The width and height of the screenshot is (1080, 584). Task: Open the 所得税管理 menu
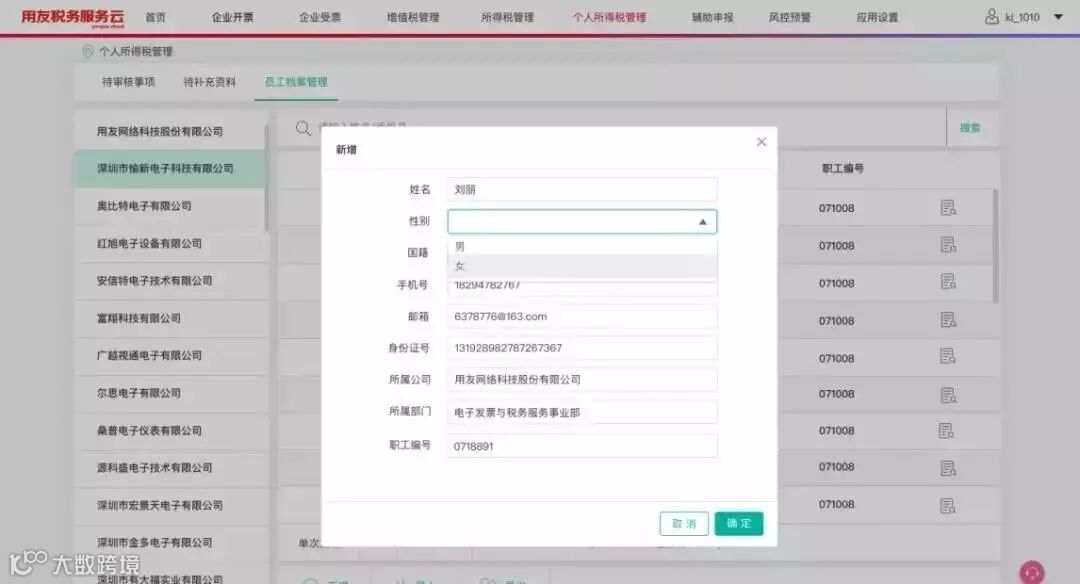pyautogui.click(x=508, y=17)
